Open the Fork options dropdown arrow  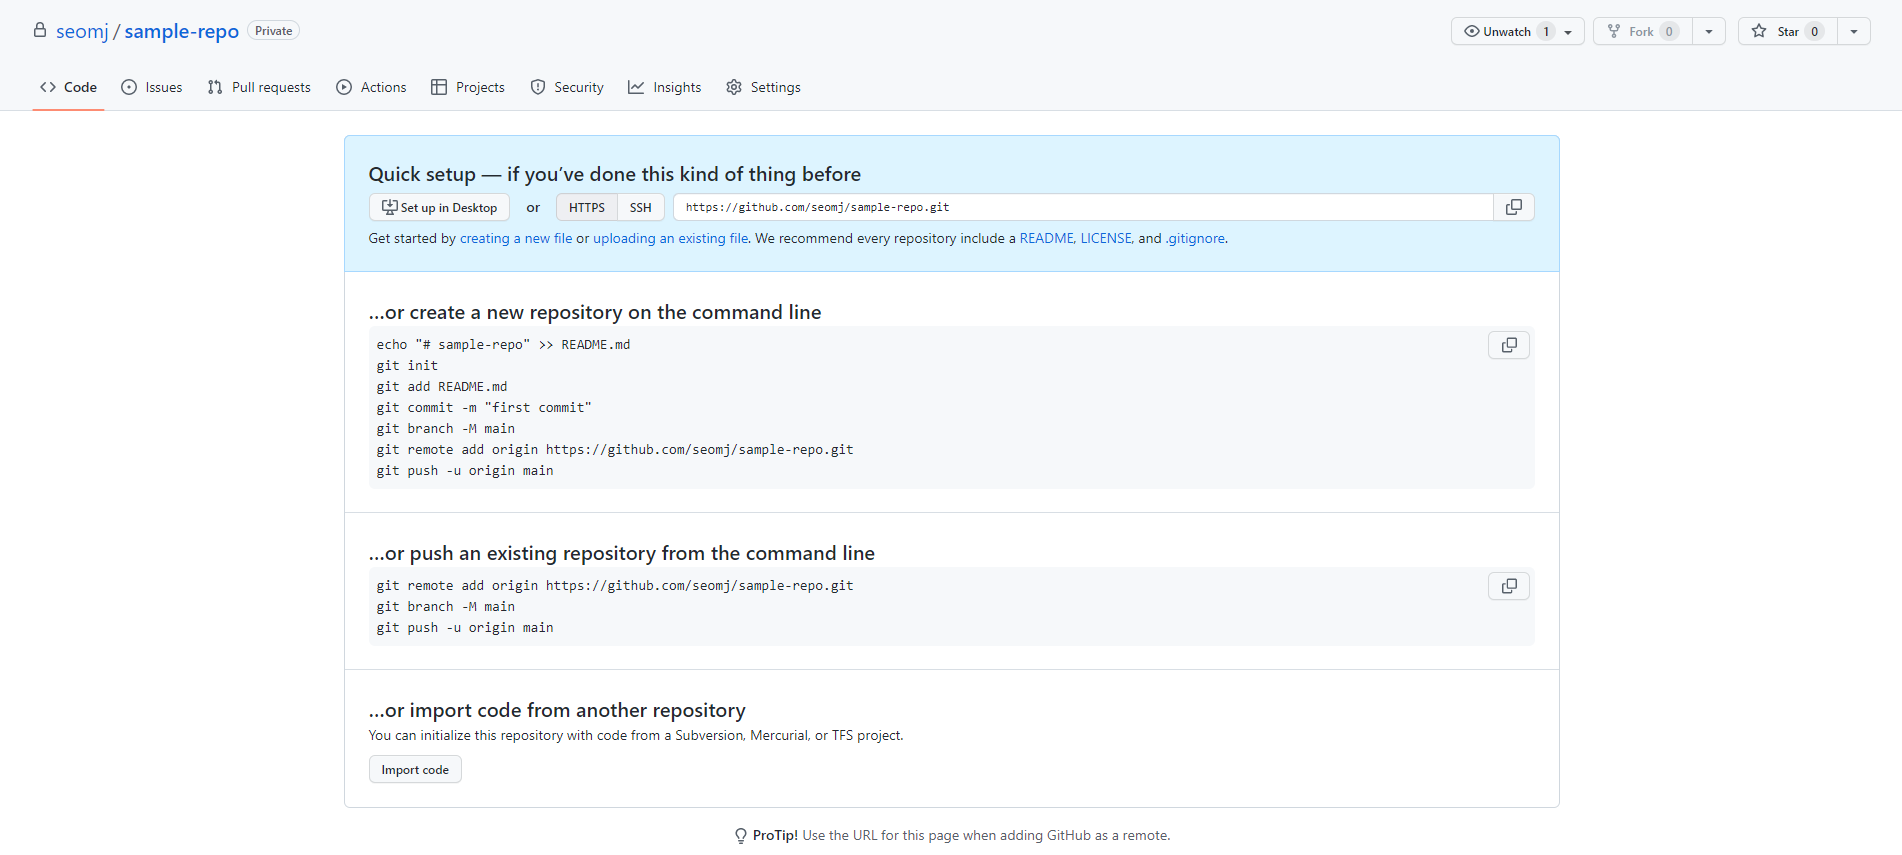(1709, 31)
